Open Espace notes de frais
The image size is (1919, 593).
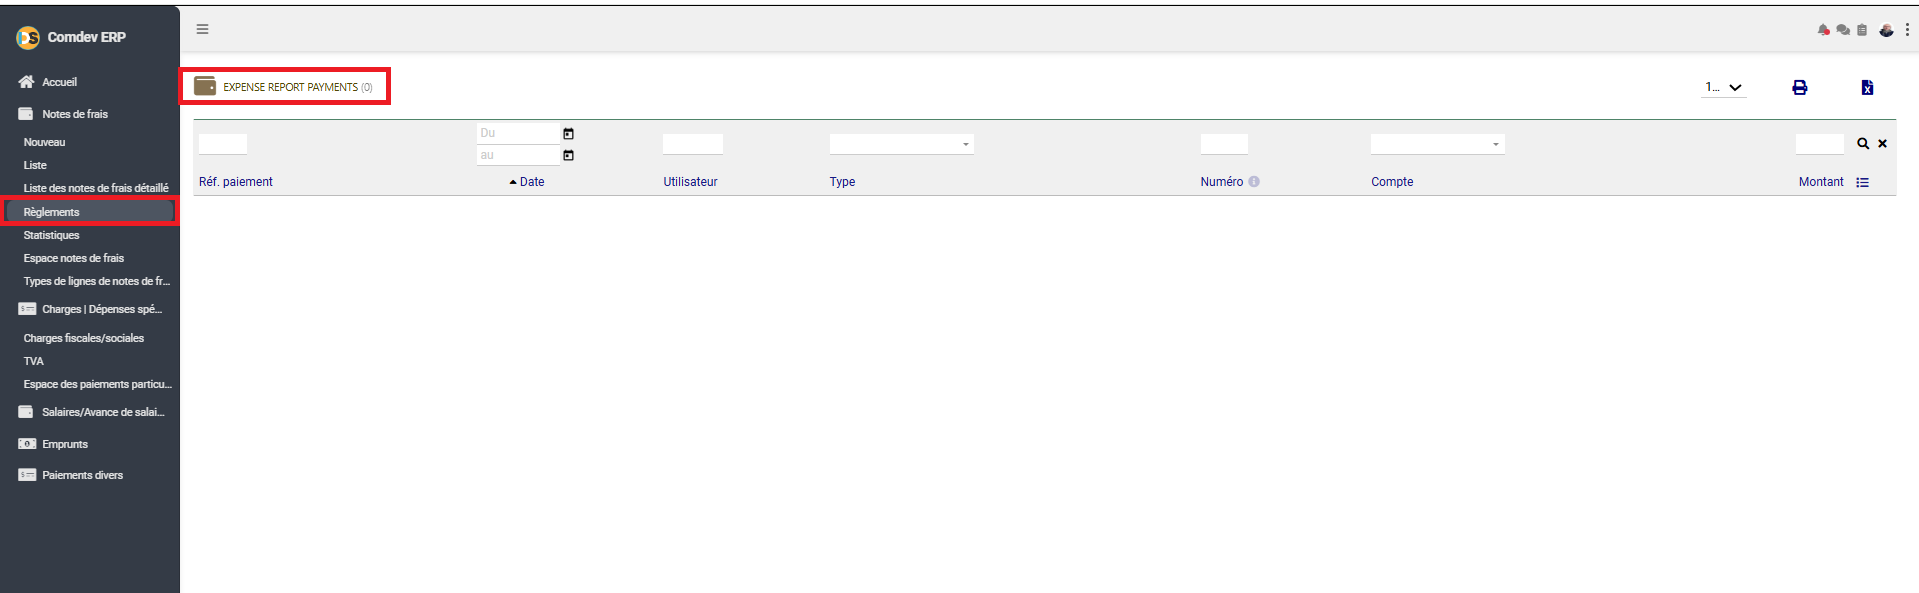click(x=74, y=258)
